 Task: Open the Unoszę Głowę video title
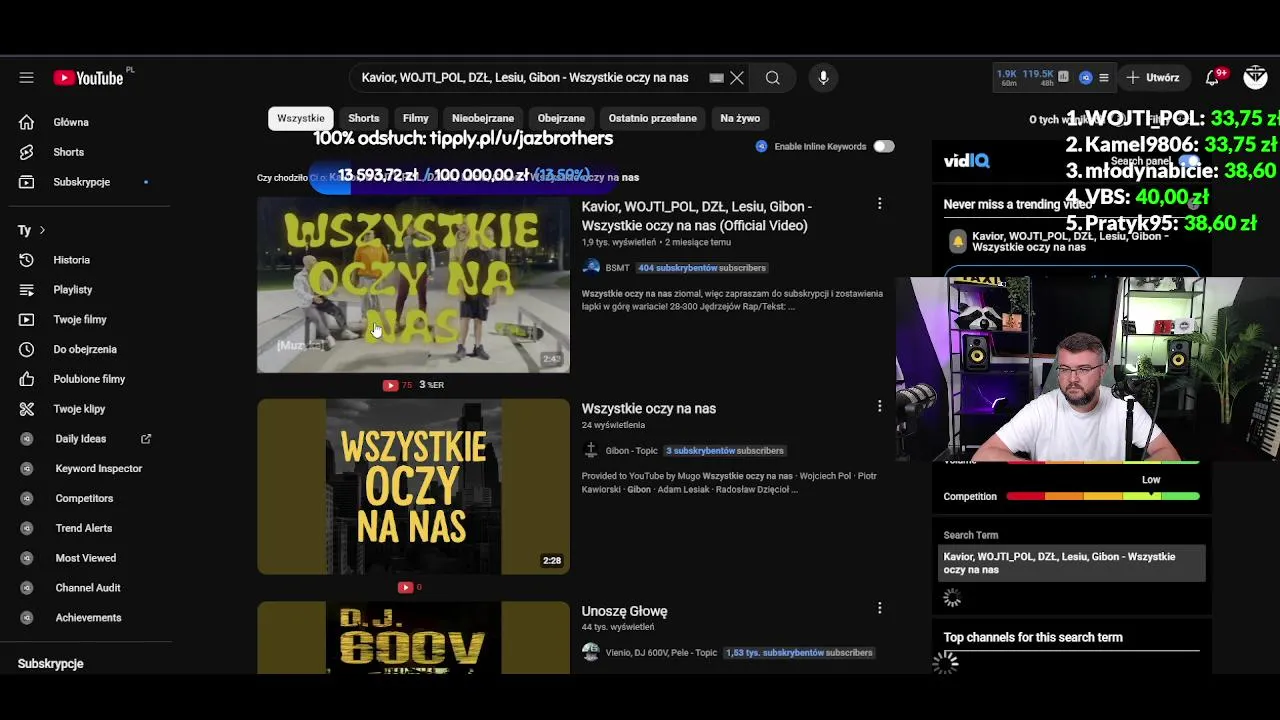click(624, 611)
